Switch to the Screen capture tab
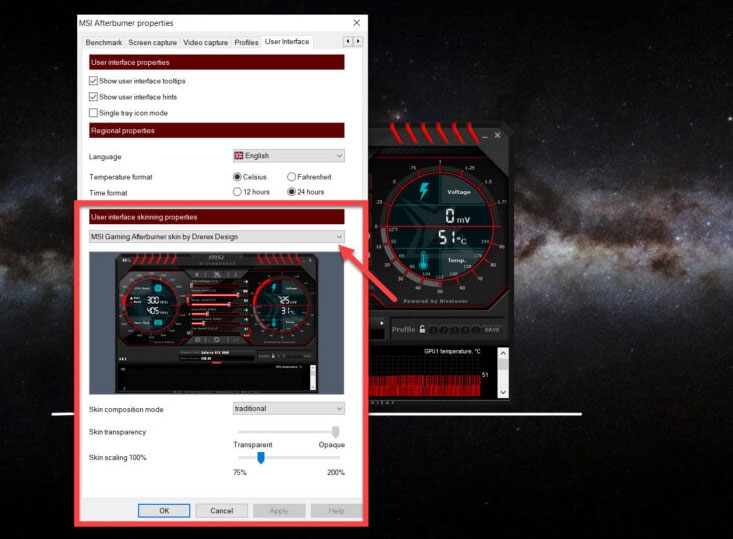This screenshot has height=539, width=733. coord(153,43)
